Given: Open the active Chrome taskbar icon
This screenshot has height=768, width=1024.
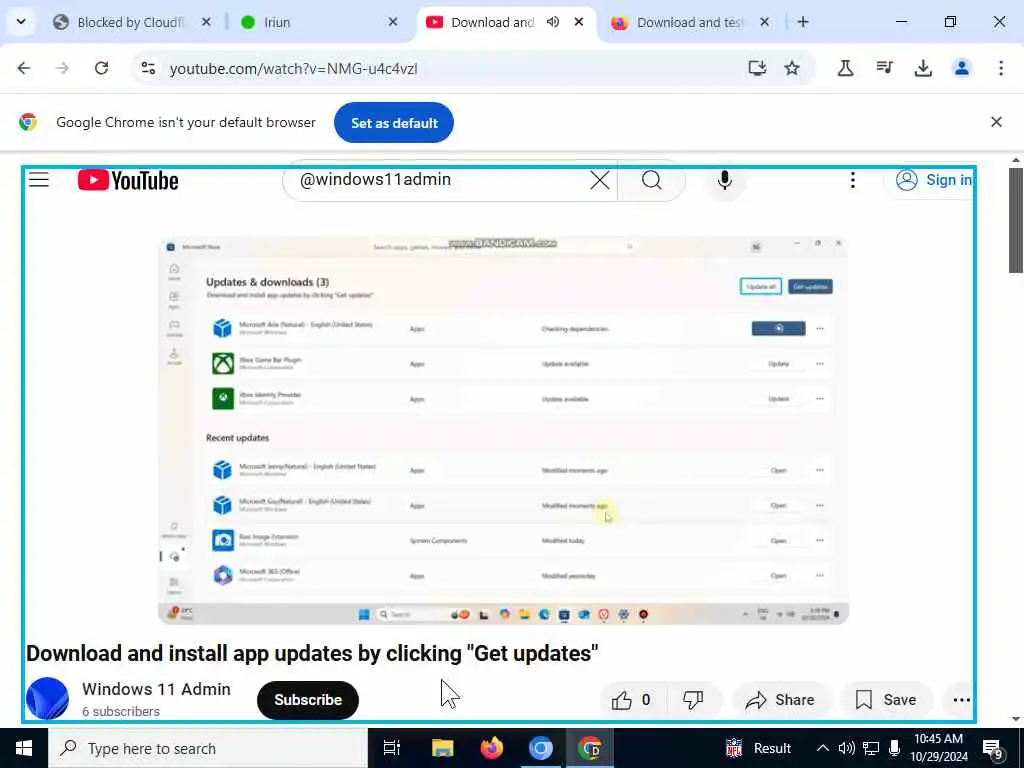Looking at the screenshot, I should coord(590,748).
